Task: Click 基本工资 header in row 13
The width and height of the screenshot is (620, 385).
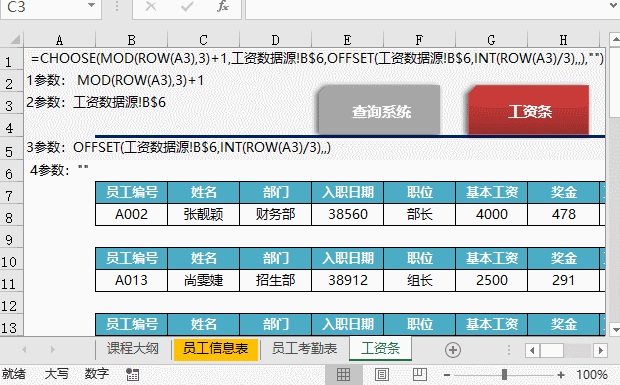Action: (x=491, y=325)
